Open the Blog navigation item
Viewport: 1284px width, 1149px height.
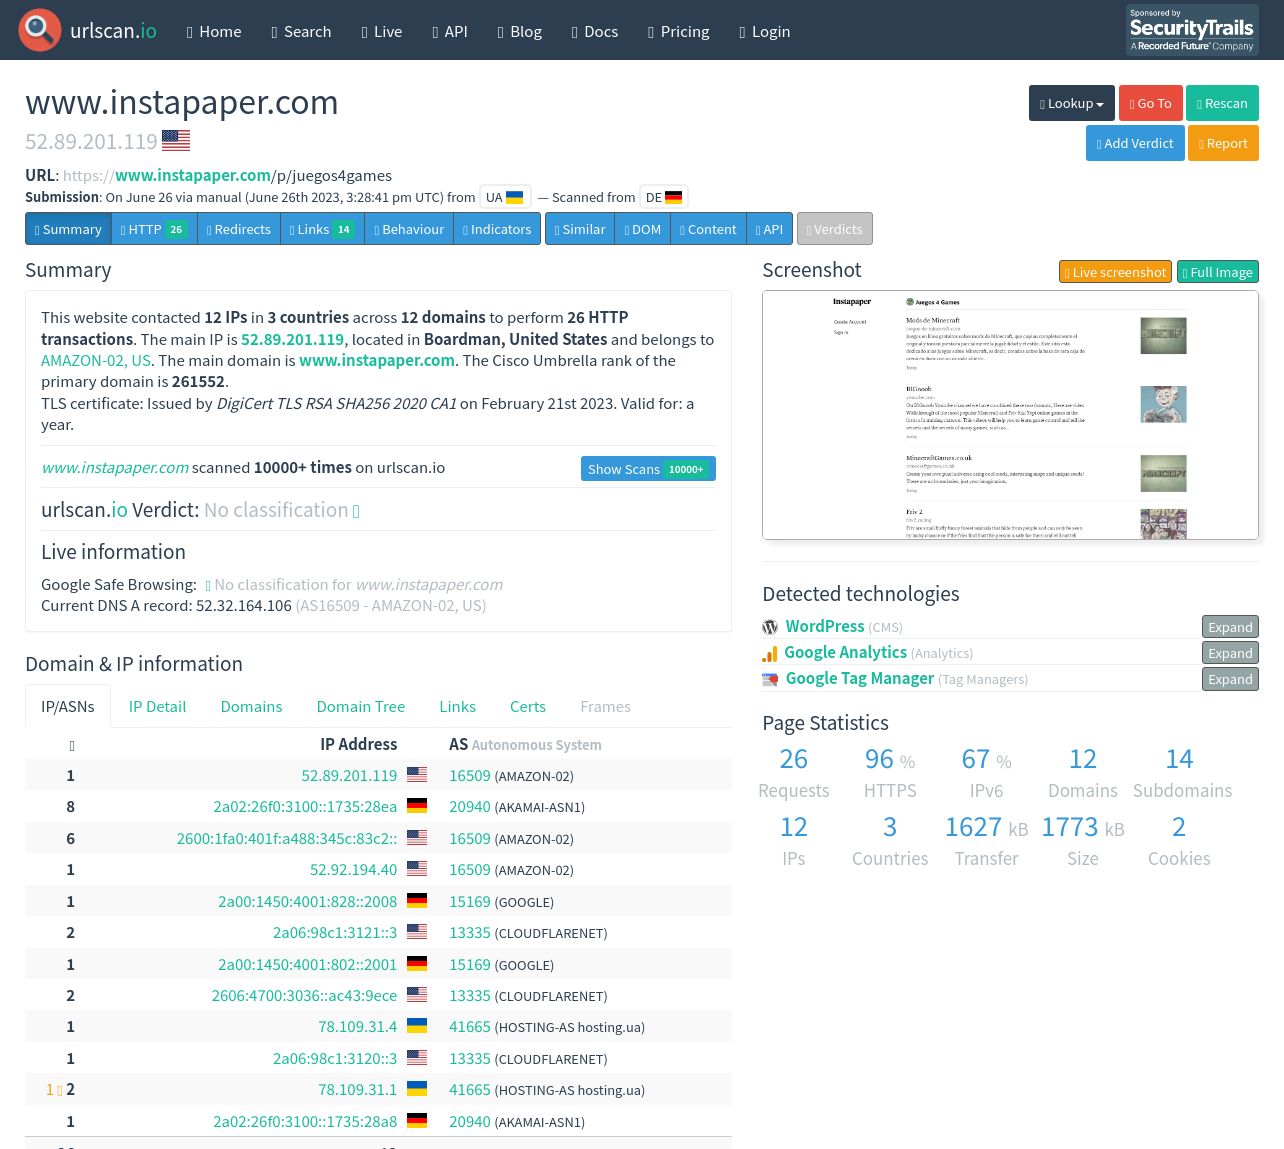click(x=520, y=31)
